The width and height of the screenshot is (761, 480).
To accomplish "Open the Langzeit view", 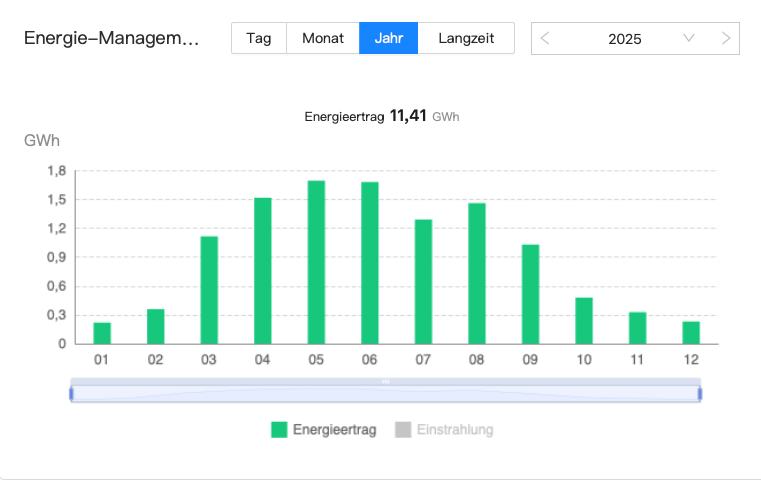I will 466,39.
